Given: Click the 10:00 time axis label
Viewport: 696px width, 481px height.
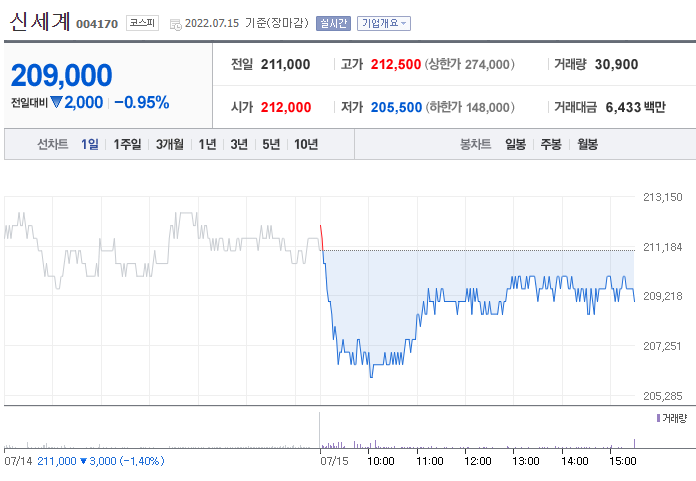Looking at the screenshot, I should [x=381, y=461].
